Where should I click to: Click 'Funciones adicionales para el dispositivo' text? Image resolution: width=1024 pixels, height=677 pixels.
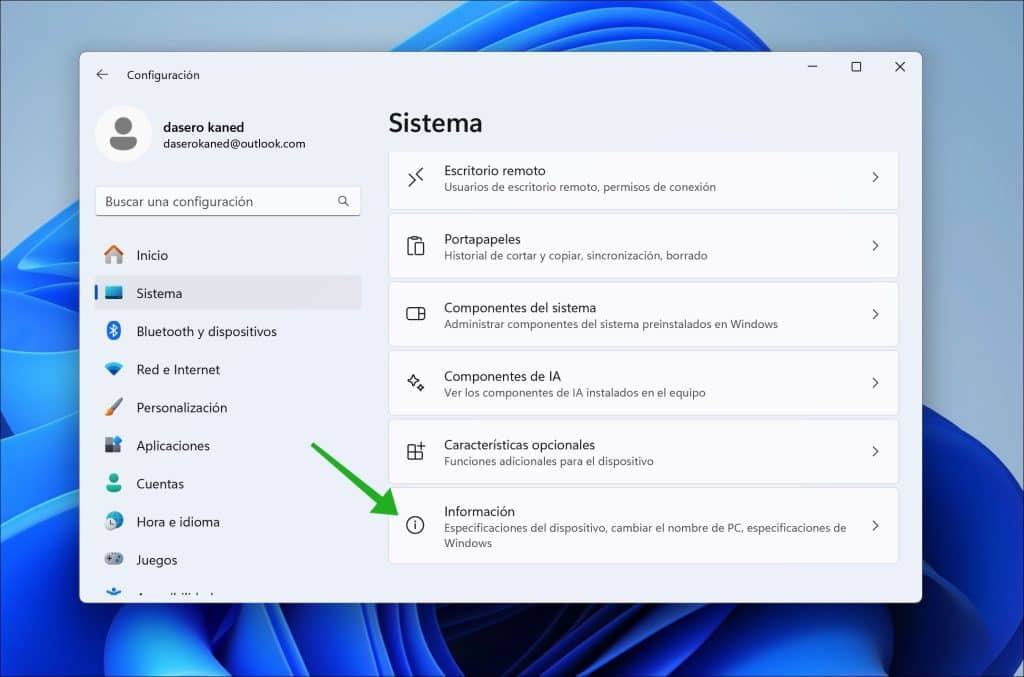(x=549, y=461)
